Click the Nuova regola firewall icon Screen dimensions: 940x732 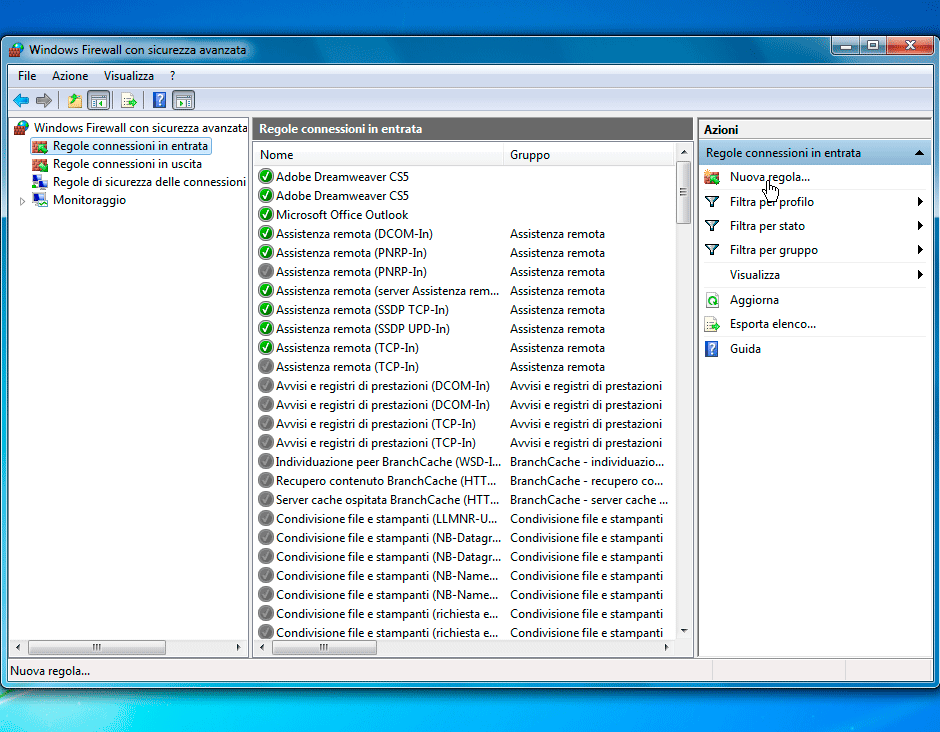(712, 177)
